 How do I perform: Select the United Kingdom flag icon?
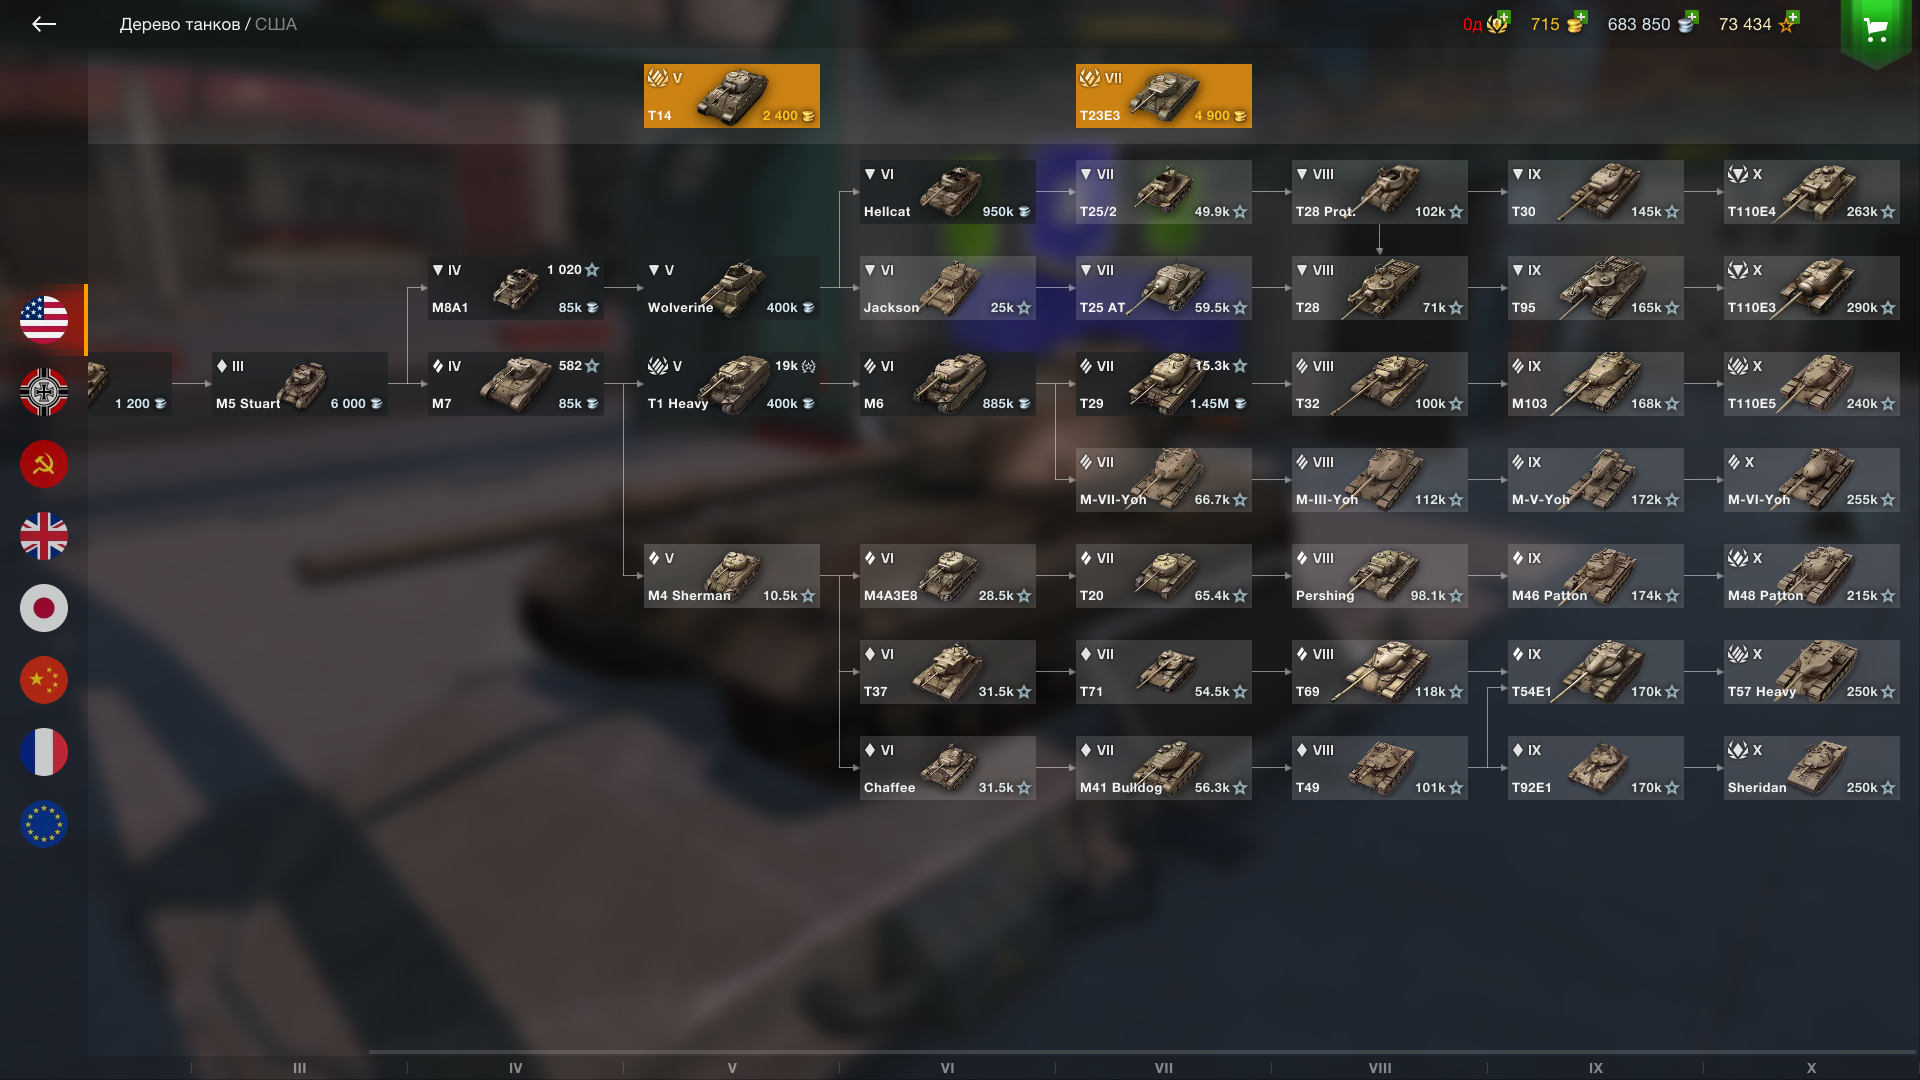pos(44,536)
